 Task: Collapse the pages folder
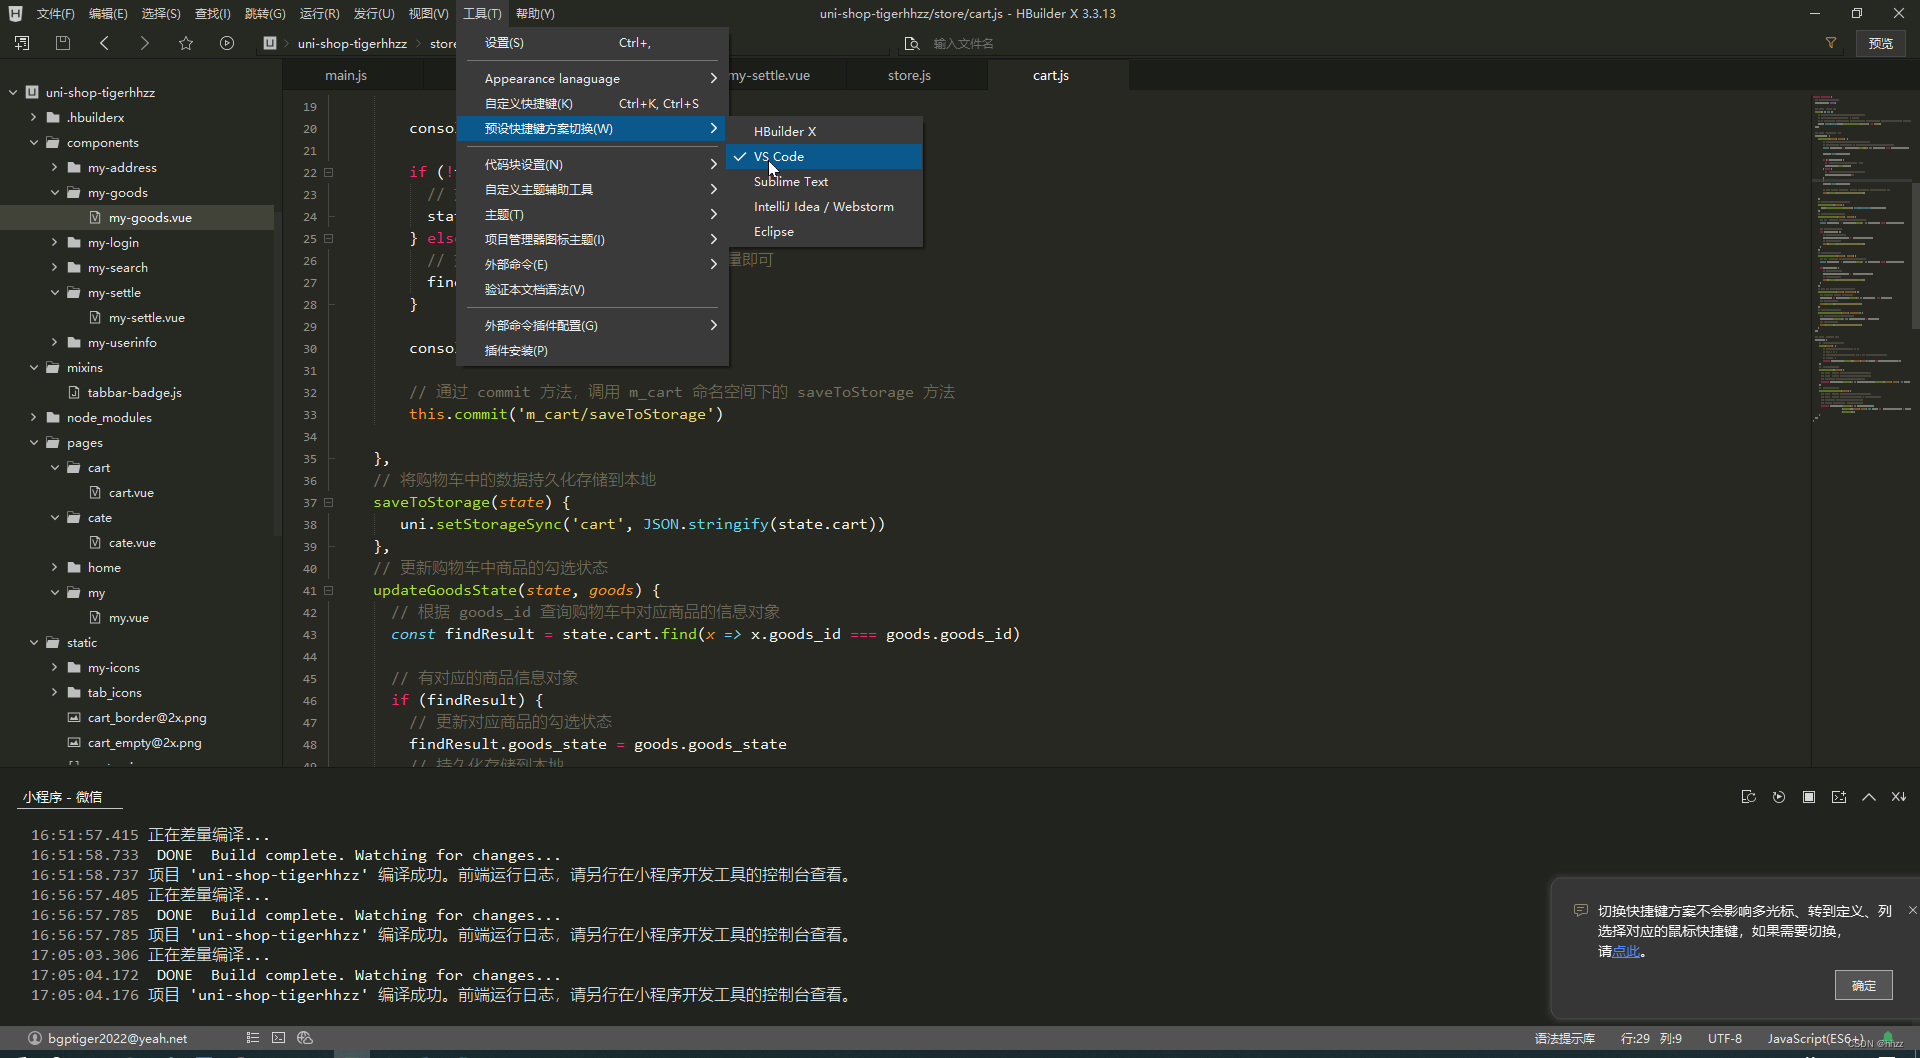tap(34, 442)
